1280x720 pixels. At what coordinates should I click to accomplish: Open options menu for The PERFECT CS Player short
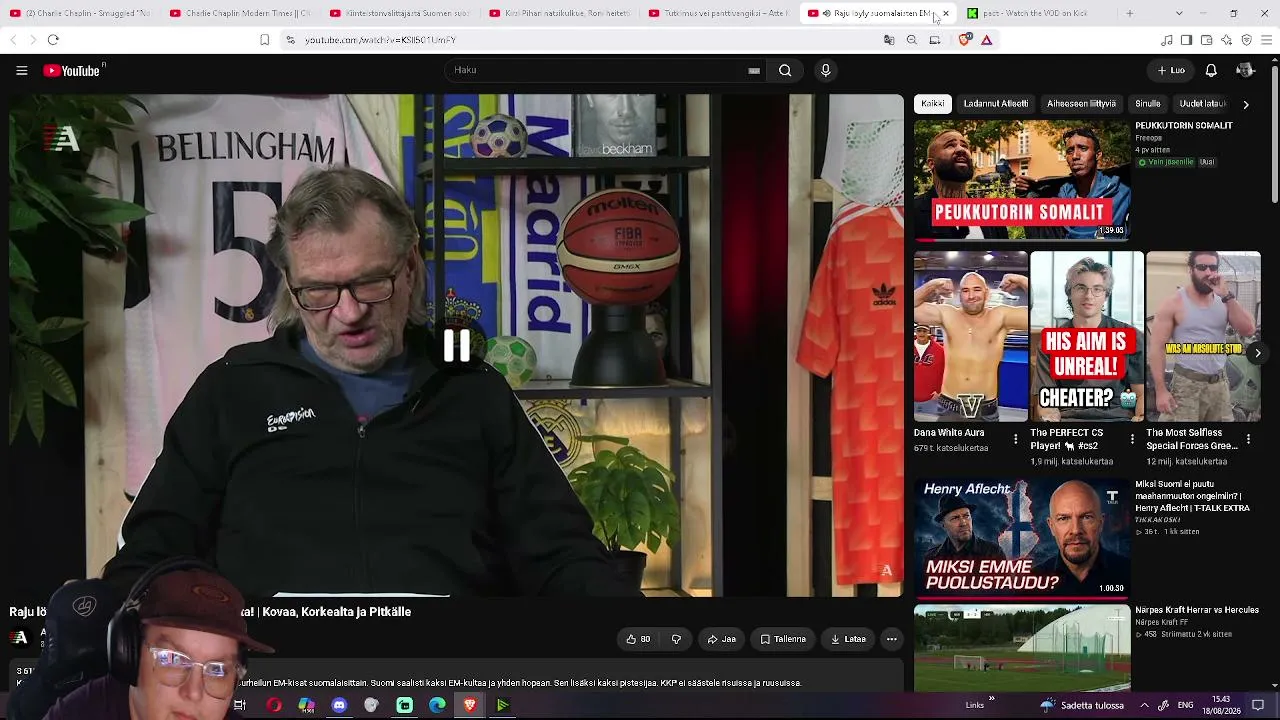[x=1132, y=439]
